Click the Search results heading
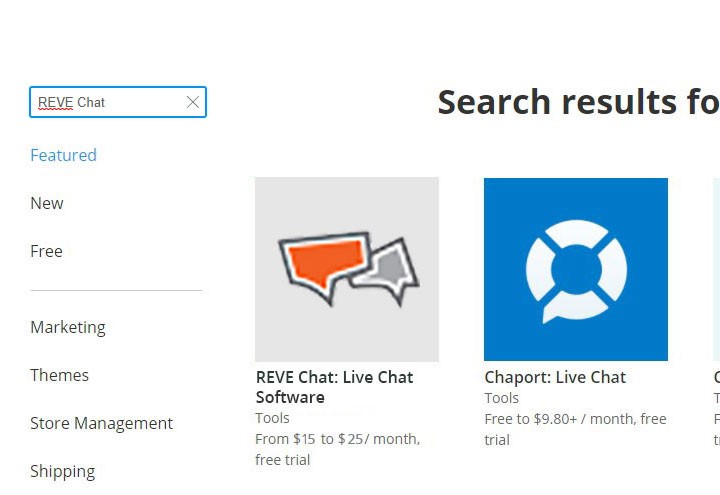The height and width of the screenshot is (495, 720). coord(577,102)
